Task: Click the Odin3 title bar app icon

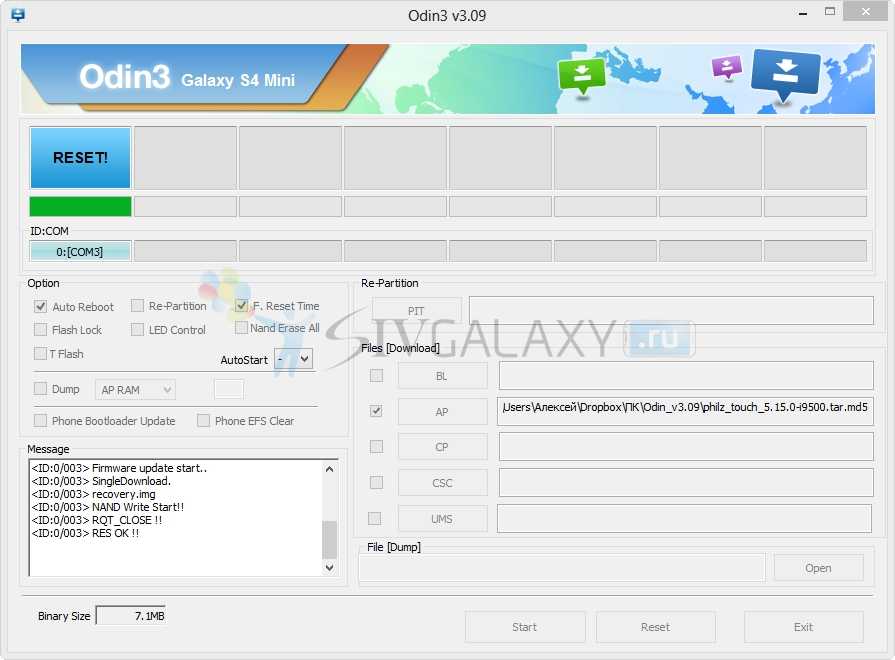Action: [18, 15]
